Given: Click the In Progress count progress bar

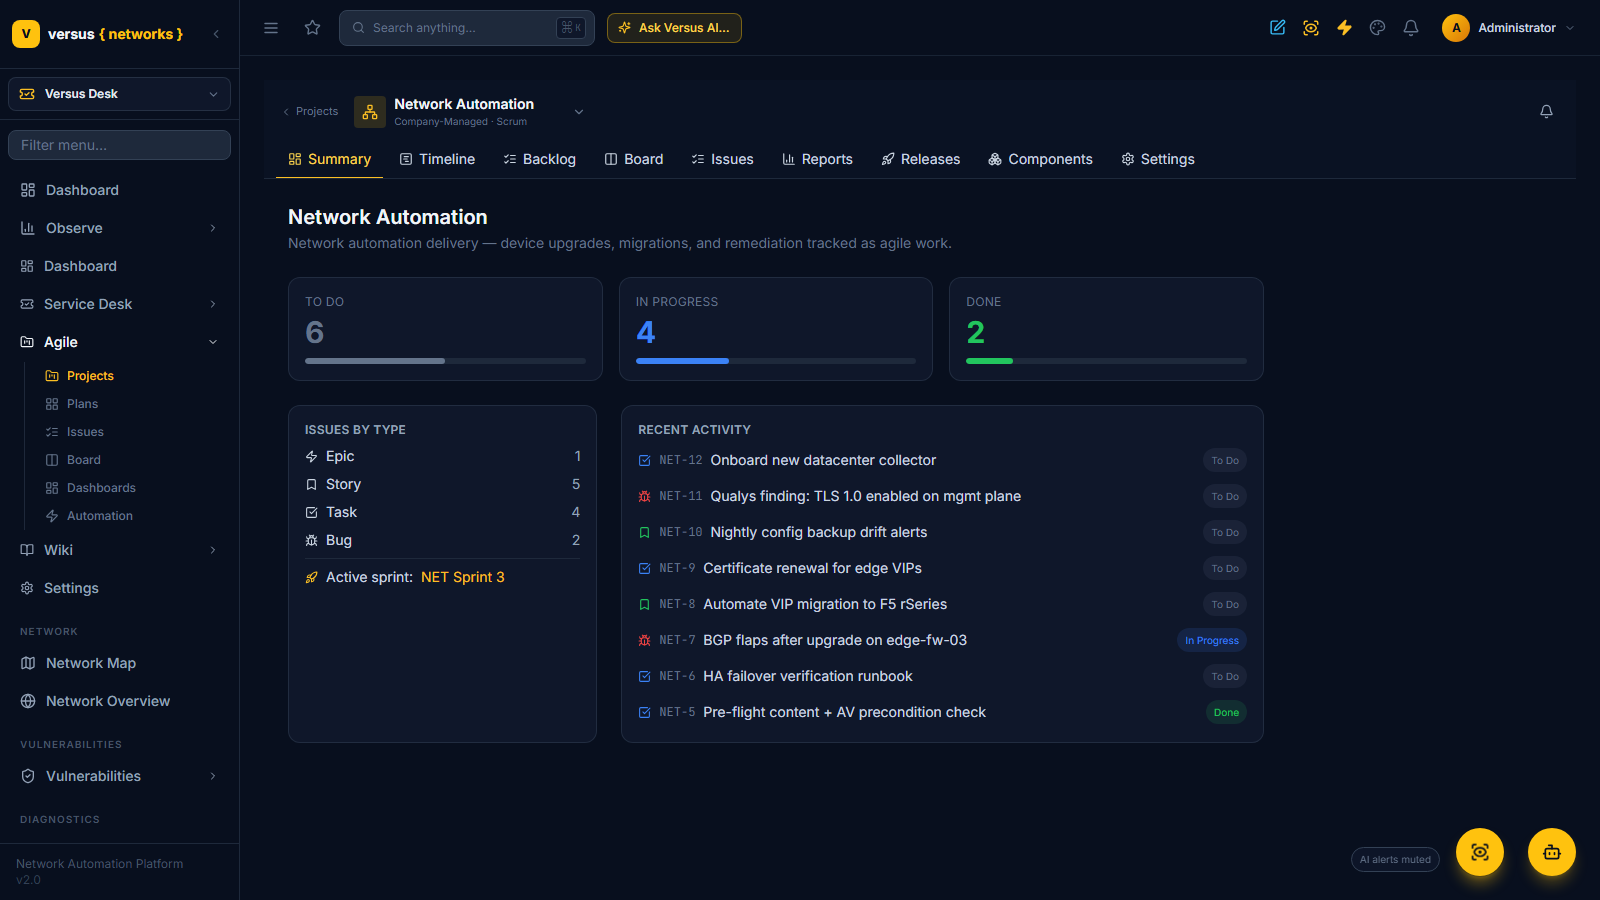Looking at the screenshot, I should tap(776, 360).
